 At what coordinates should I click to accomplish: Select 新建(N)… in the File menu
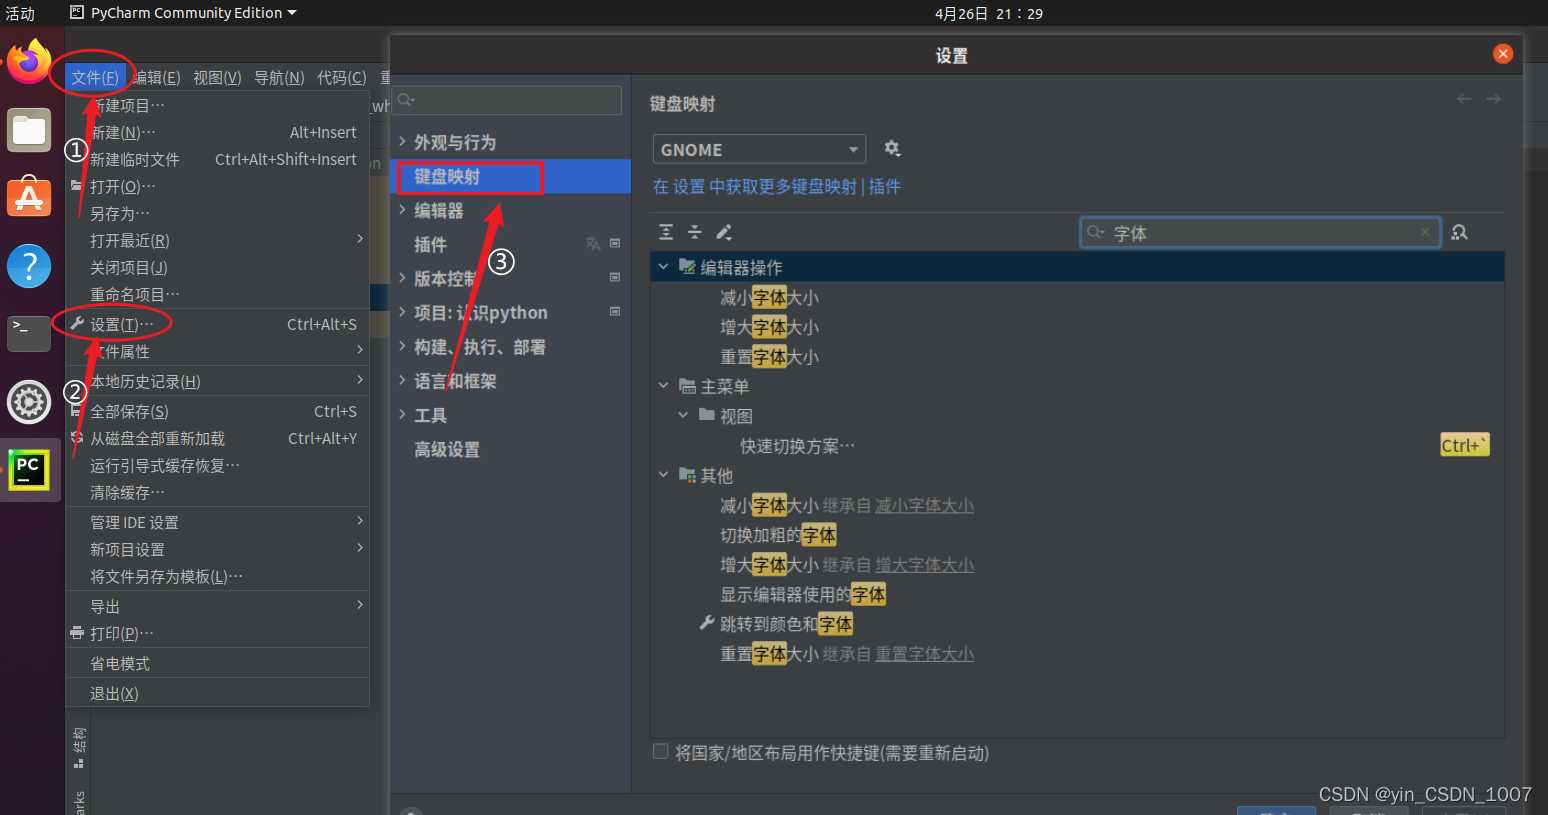pos(217,132)
